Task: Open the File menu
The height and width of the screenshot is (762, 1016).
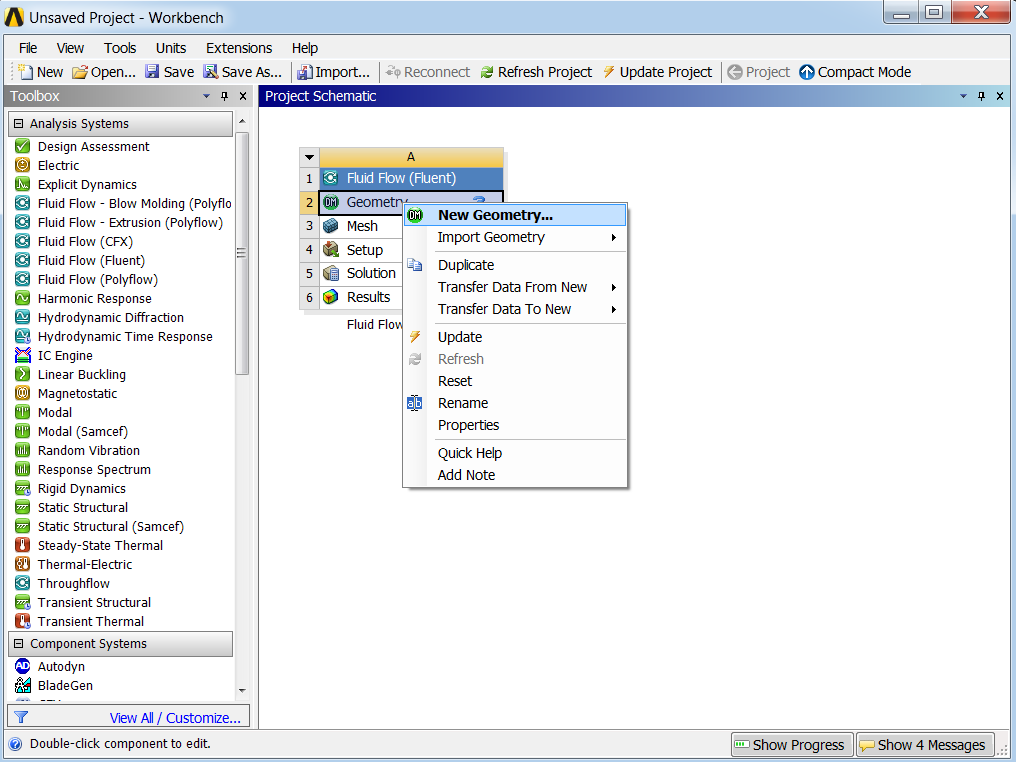Action: coord(28,48)
